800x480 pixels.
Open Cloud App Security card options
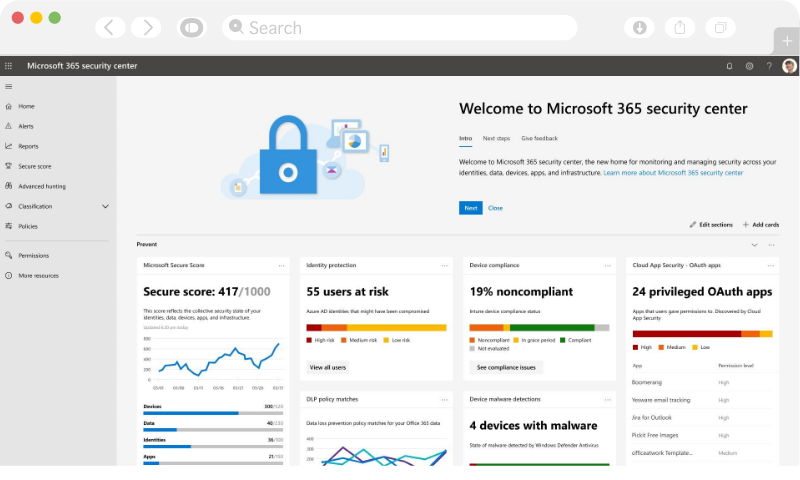click(771, 265)
